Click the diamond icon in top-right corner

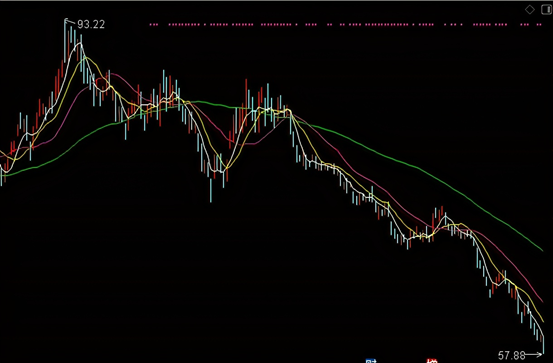pos(529,10)
